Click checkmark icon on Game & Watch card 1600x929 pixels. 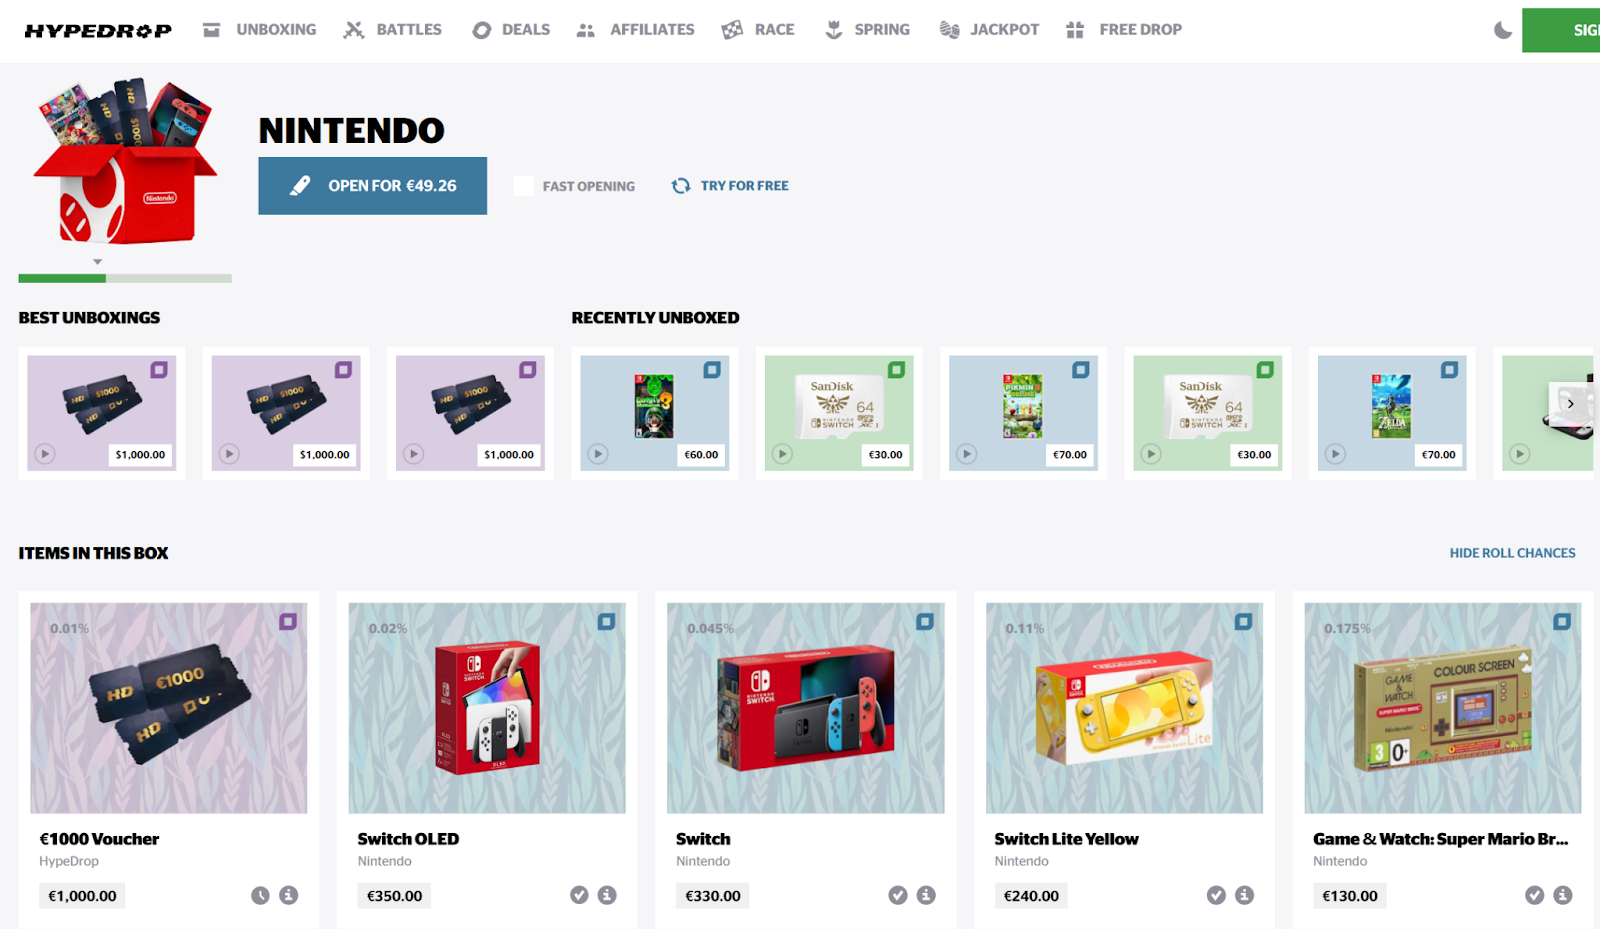[x=1534, y=895]
